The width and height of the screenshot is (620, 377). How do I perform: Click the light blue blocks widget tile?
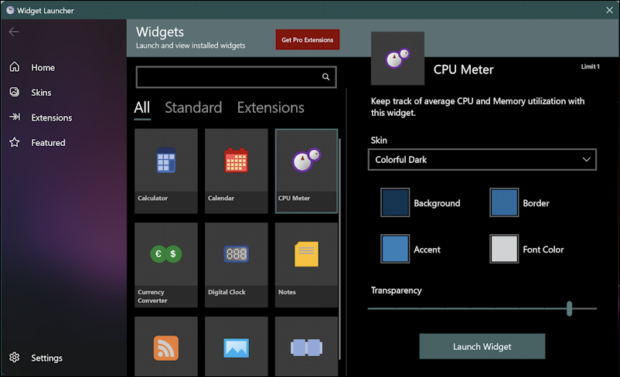[x=306, y=347]
